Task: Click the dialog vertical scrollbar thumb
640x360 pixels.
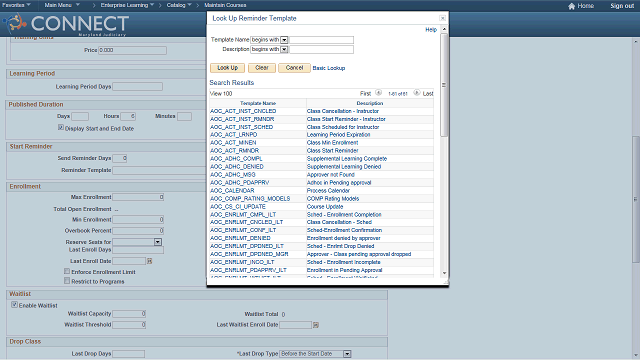Action: (444, 85)
